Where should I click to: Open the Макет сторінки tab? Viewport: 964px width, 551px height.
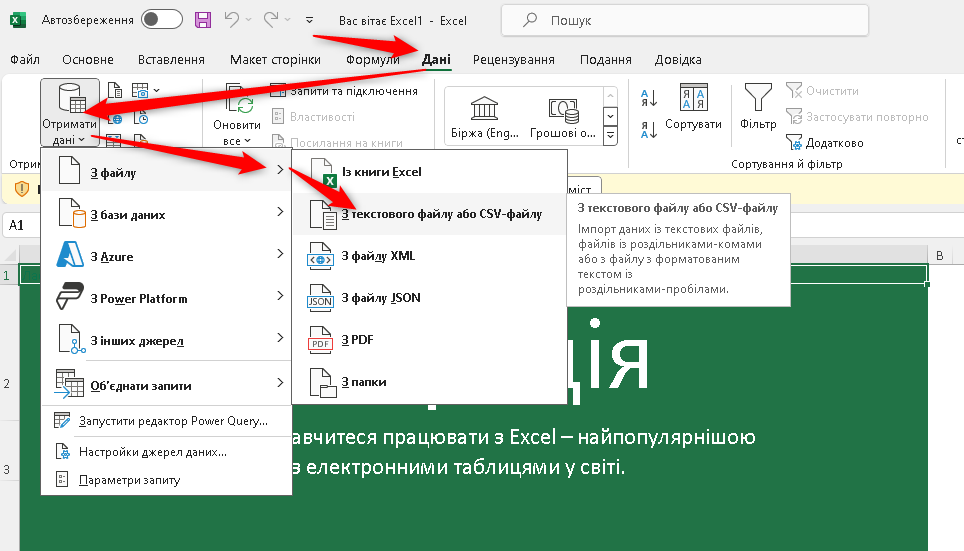275,60
